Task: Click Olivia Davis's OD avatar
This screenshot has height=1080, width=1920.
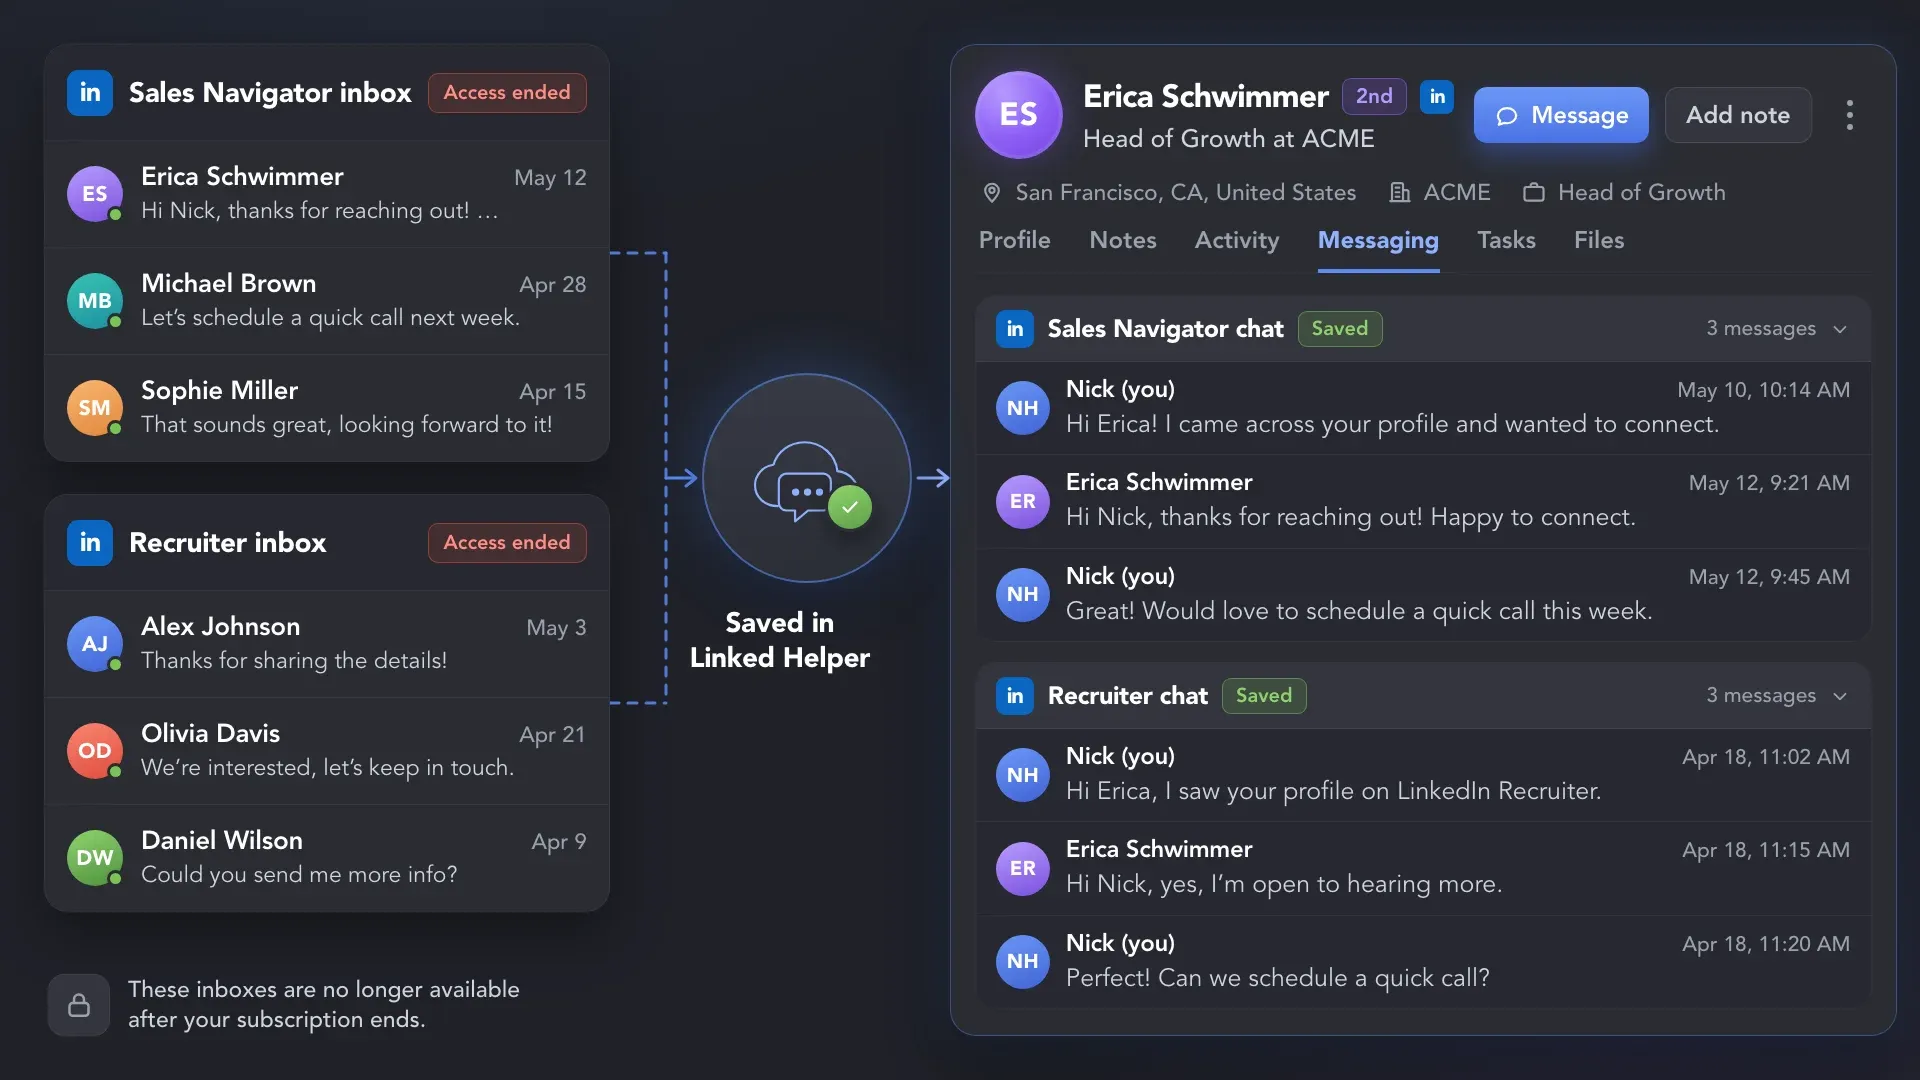Action: pos(95,751)
